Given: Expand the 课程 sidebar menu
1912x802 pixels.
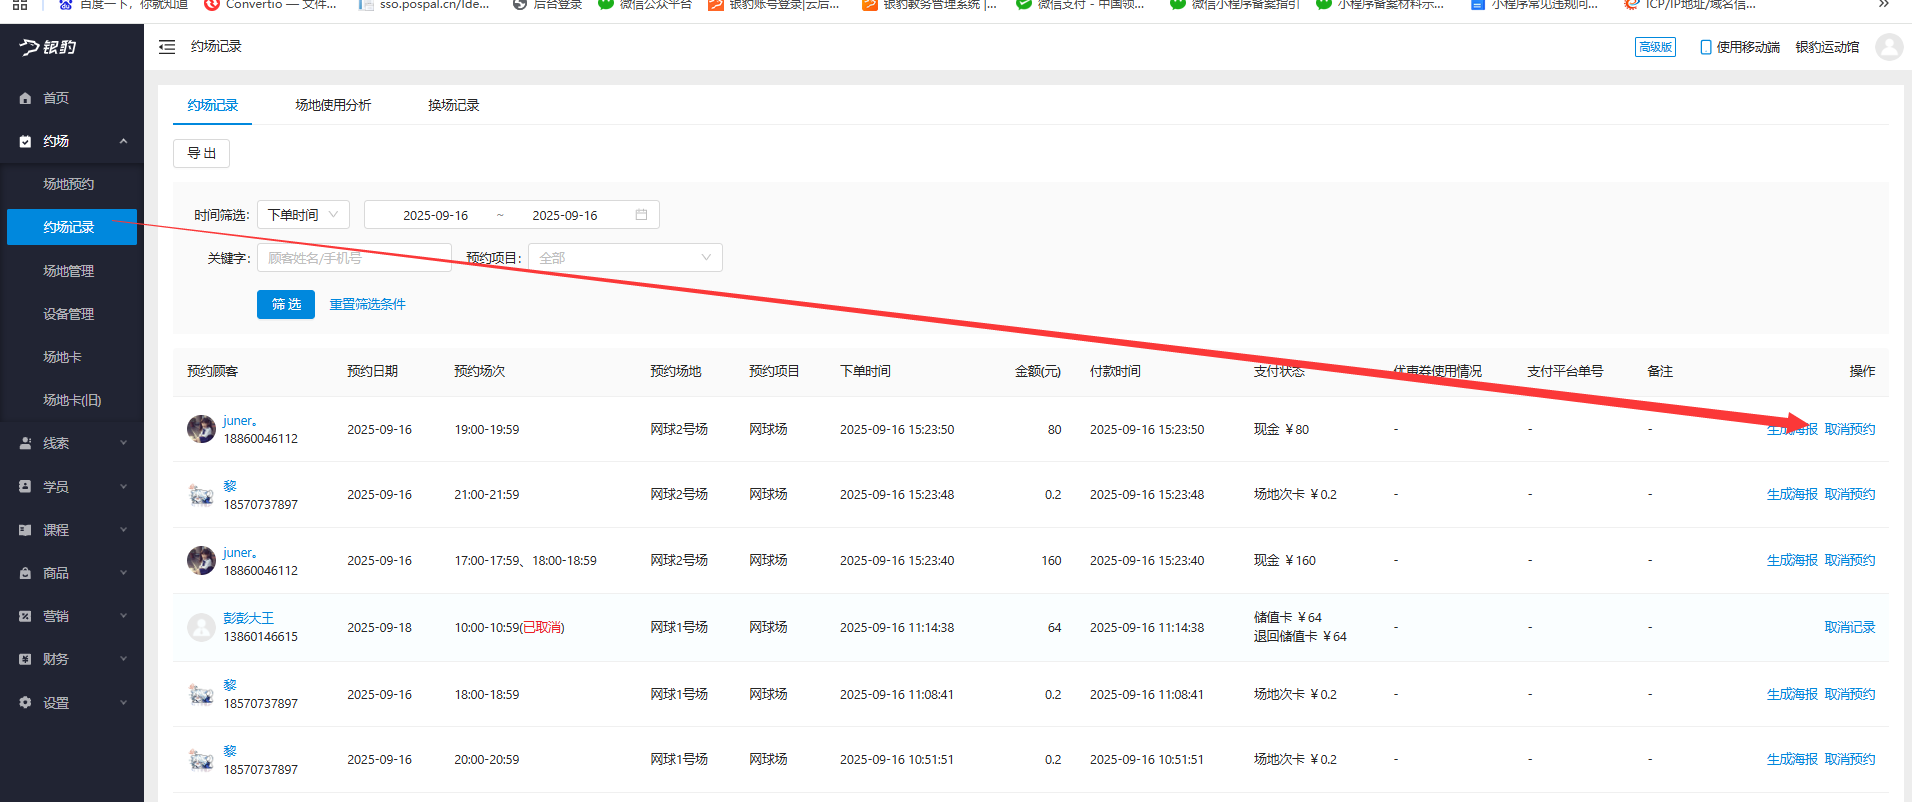Looking at the screenshot, I should (x=123, y=530).
